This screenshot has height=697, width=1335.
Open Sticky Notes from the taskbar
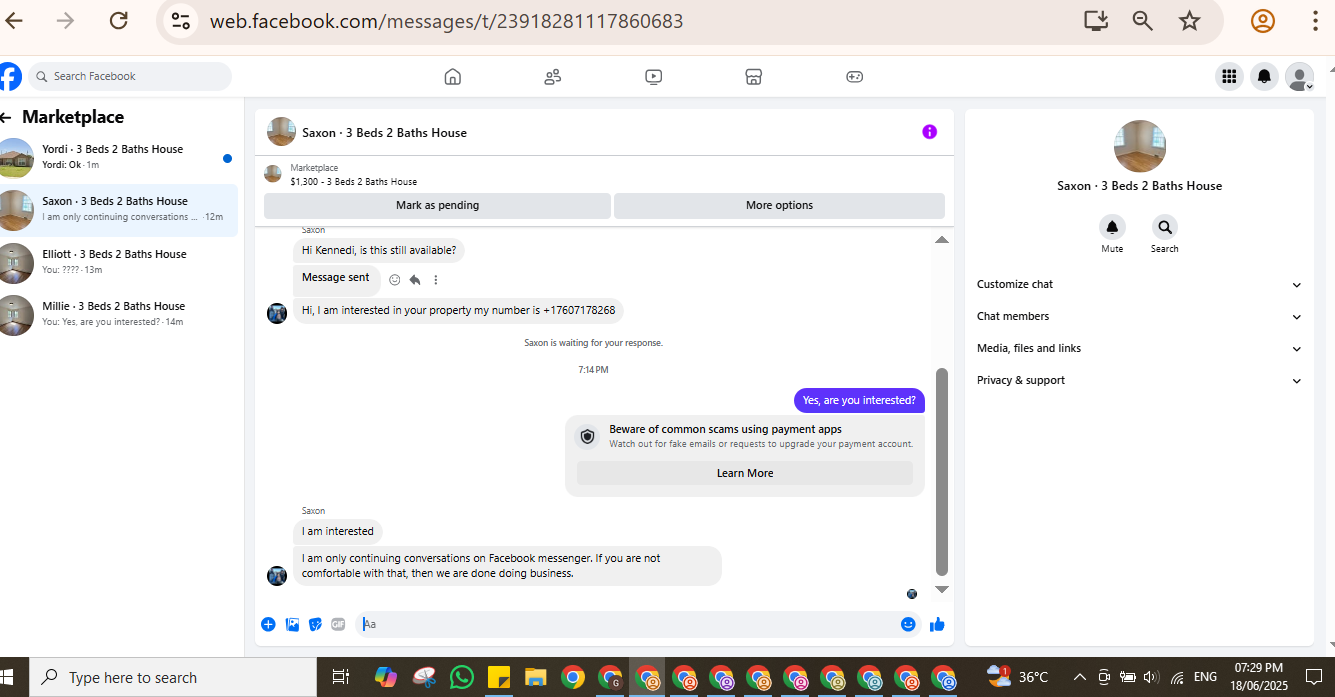pos(498,677)
